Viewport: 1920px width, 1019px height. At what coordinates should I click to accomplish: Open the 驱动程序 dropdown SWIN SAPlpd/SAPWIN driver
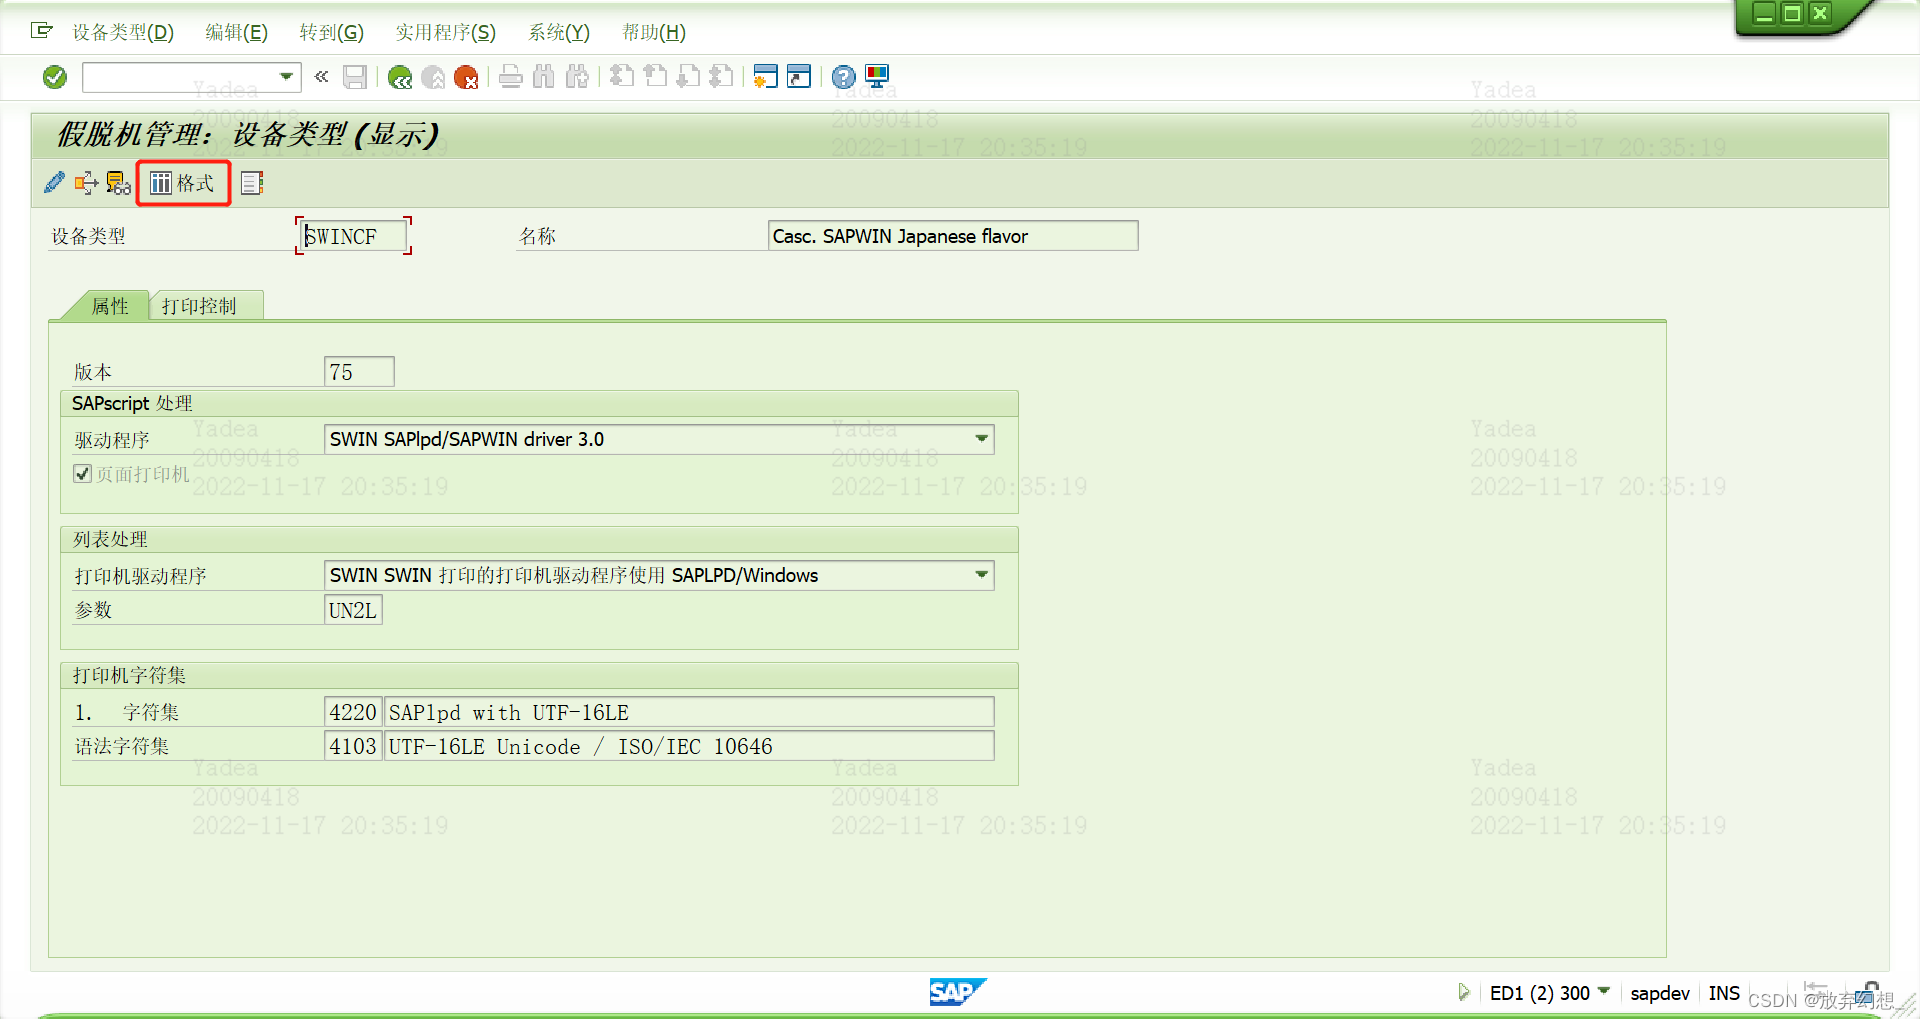[659, 439]
